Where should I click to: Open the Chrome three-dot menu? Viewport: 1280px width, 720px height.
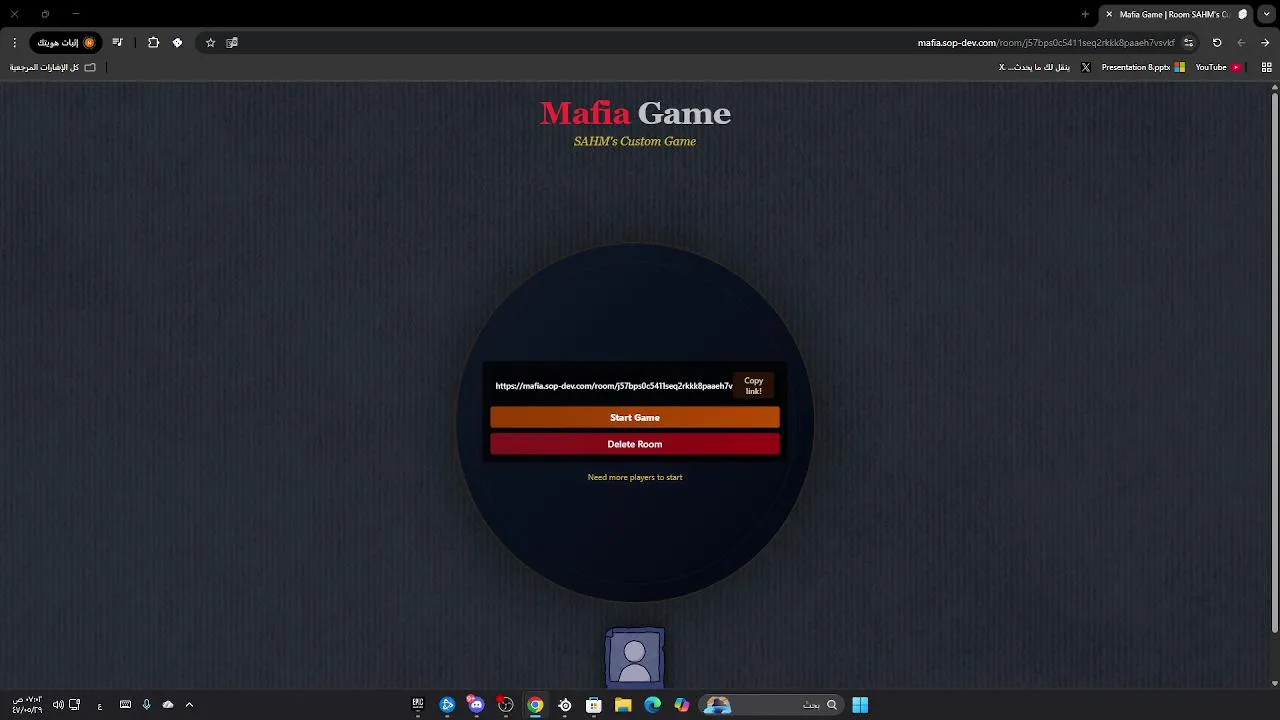[x=14, y=43]
